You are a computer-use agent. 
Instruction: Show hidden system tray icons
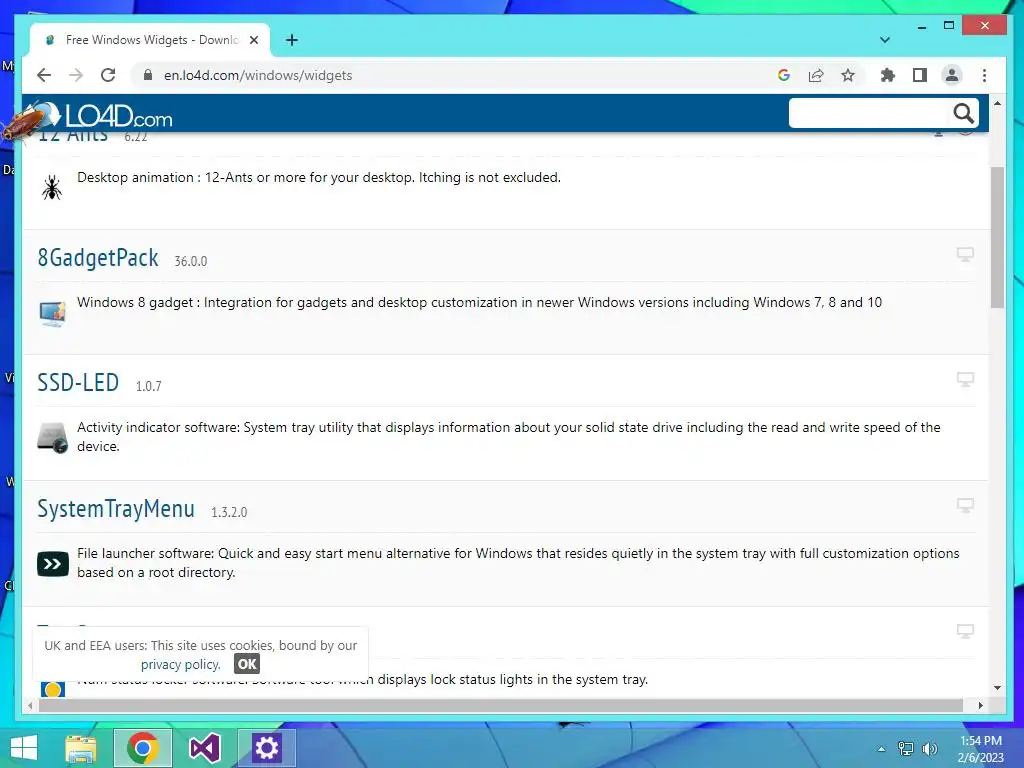coord(882,749)
